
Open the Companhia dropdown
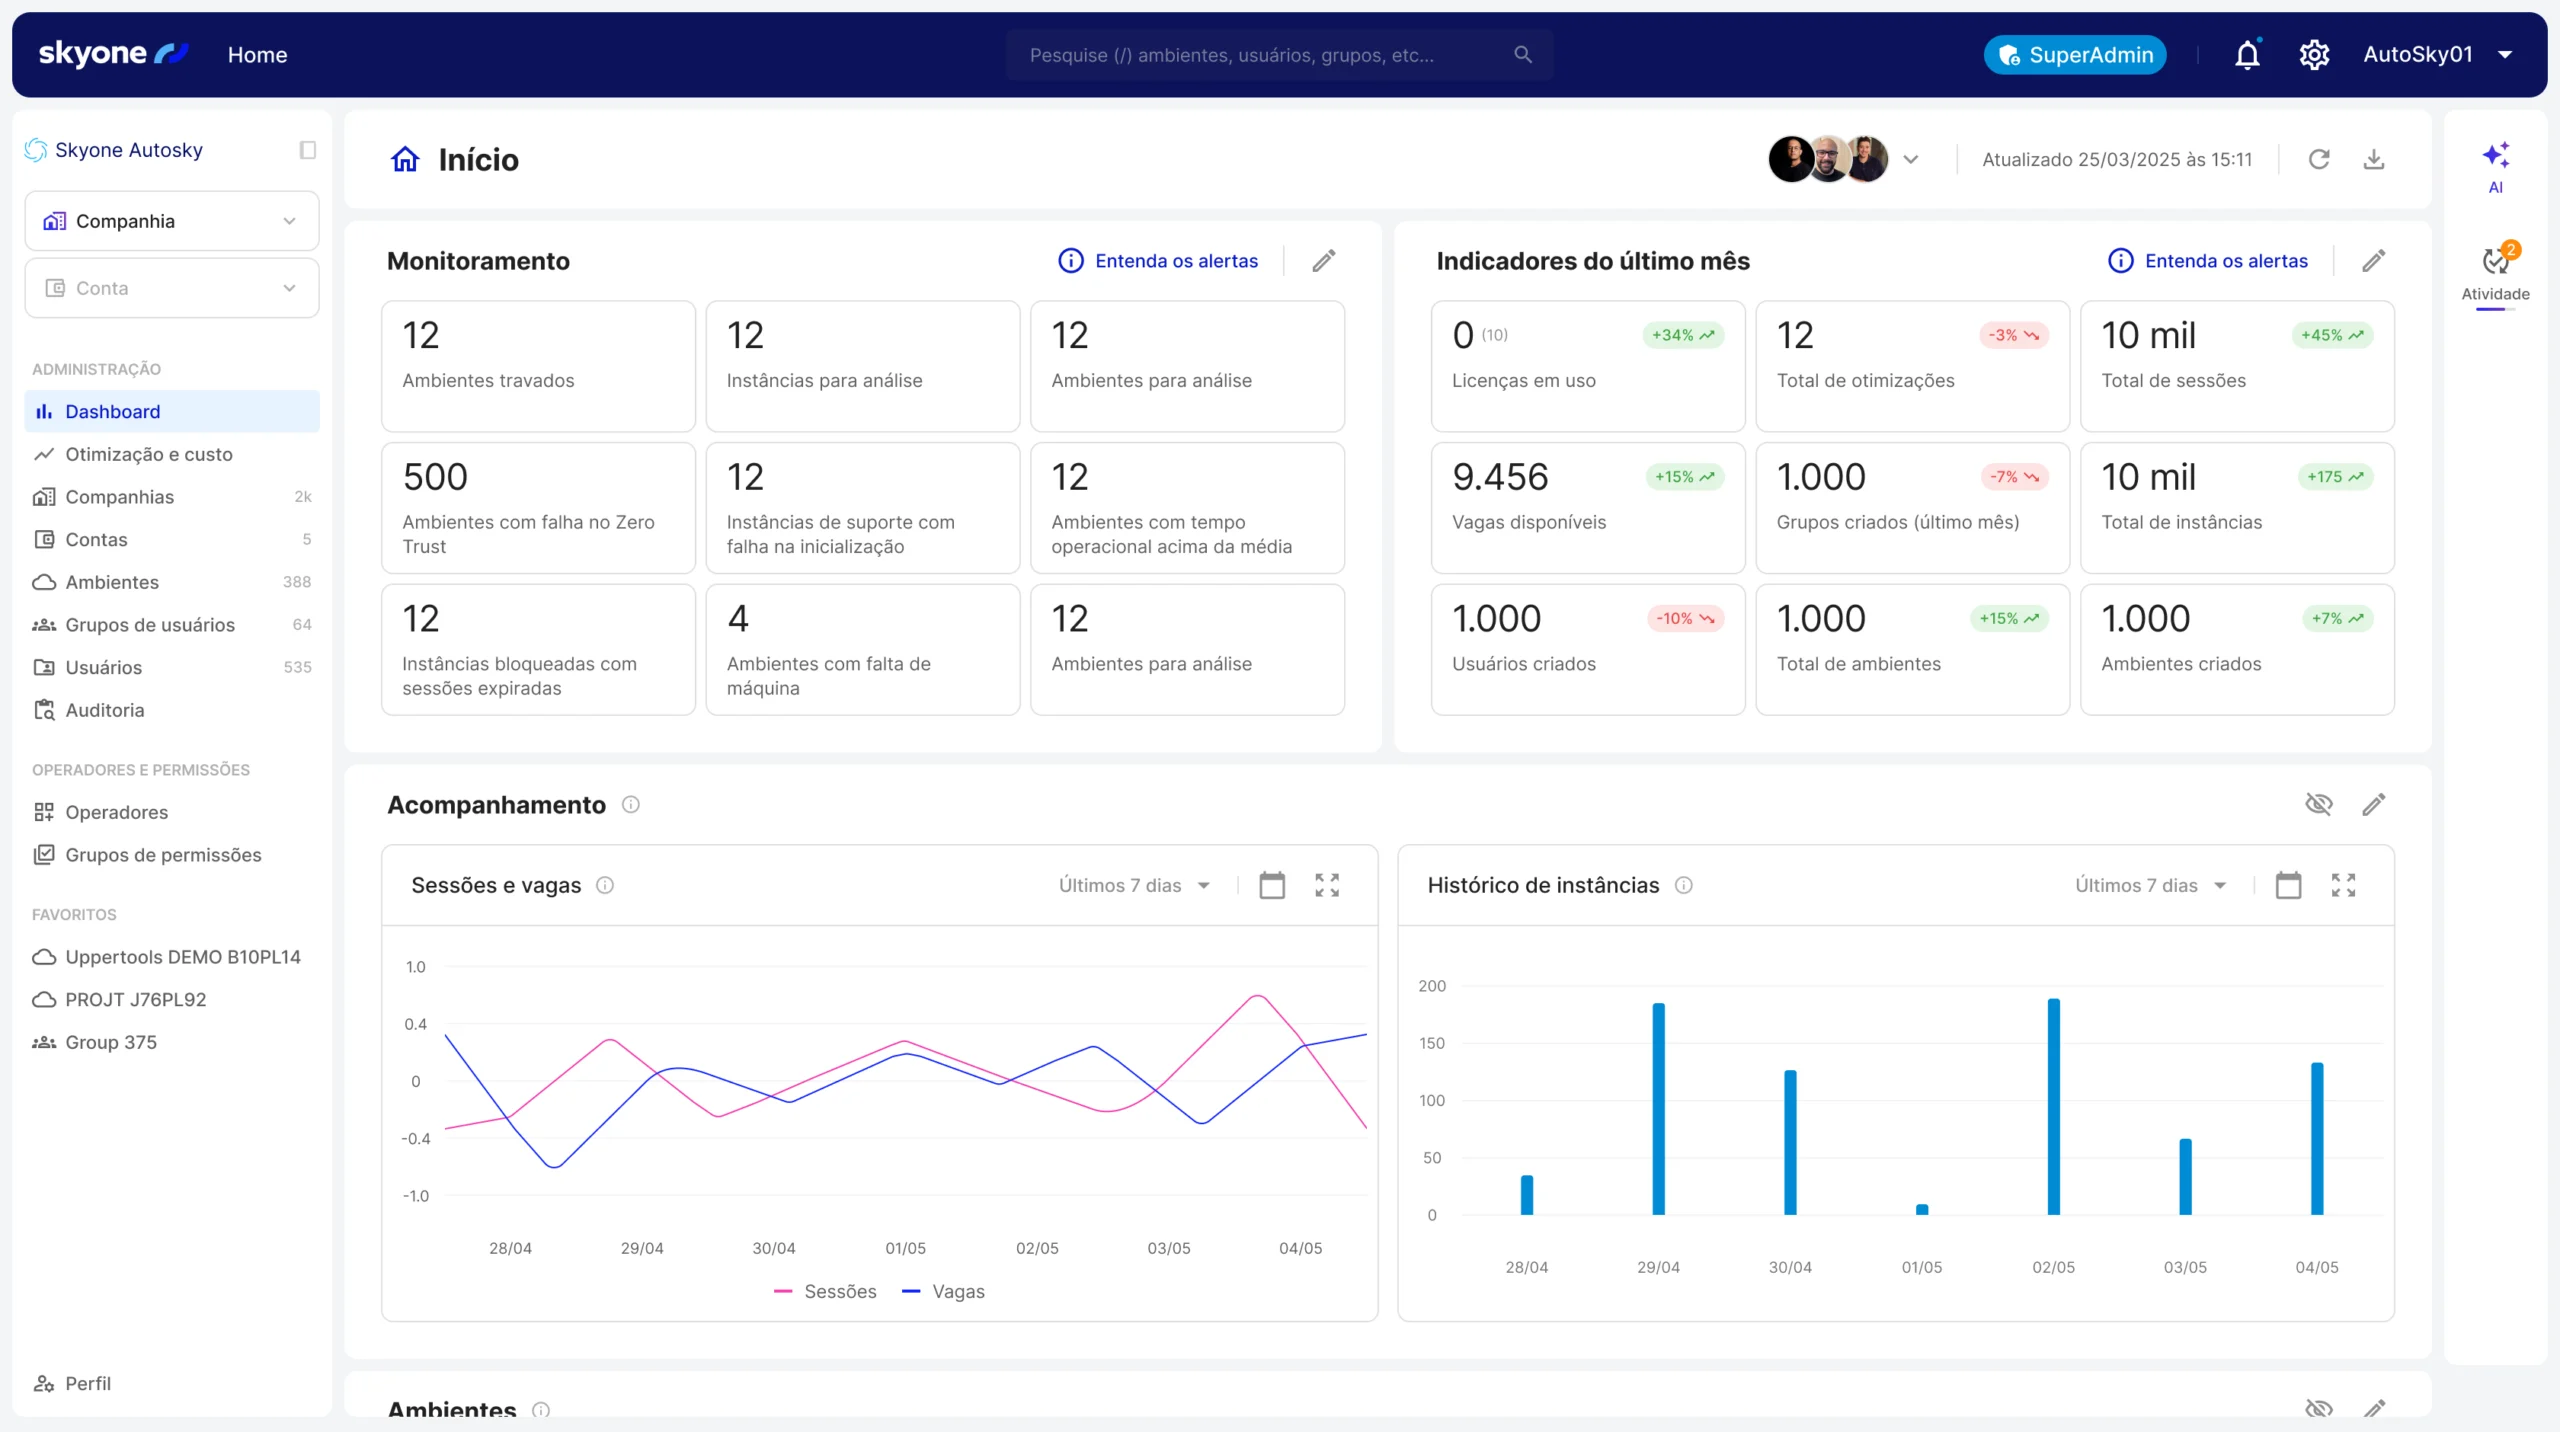click(172, 221)
